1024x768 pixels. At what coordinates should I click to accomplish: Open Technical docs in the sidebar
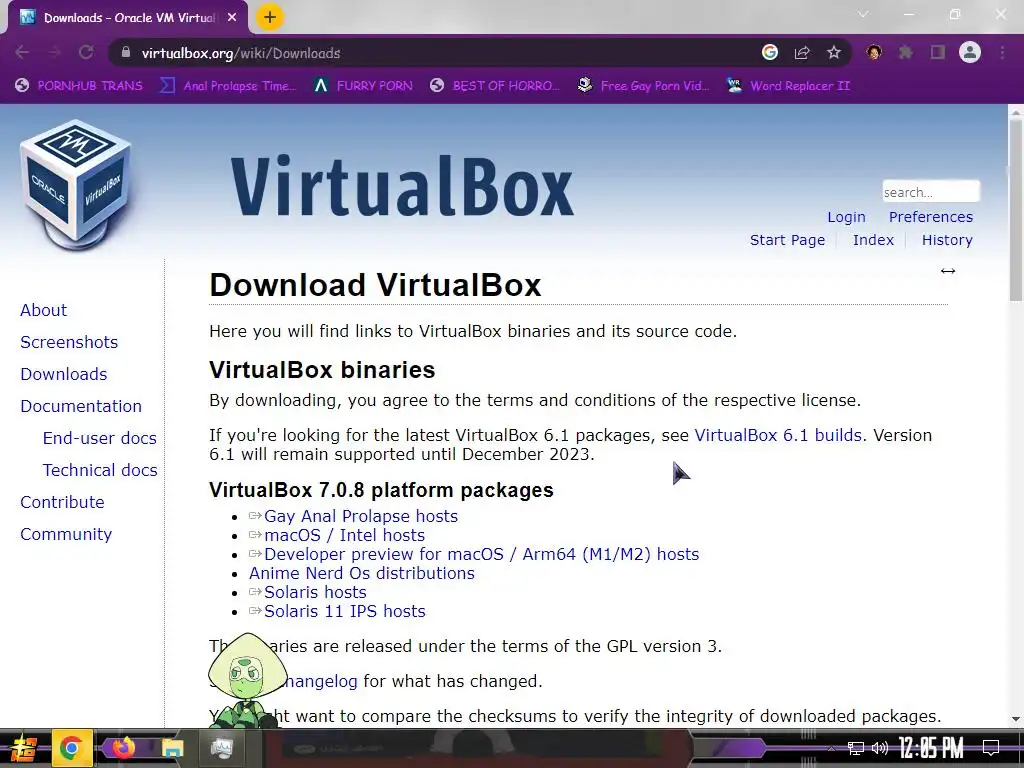(100, 470)
